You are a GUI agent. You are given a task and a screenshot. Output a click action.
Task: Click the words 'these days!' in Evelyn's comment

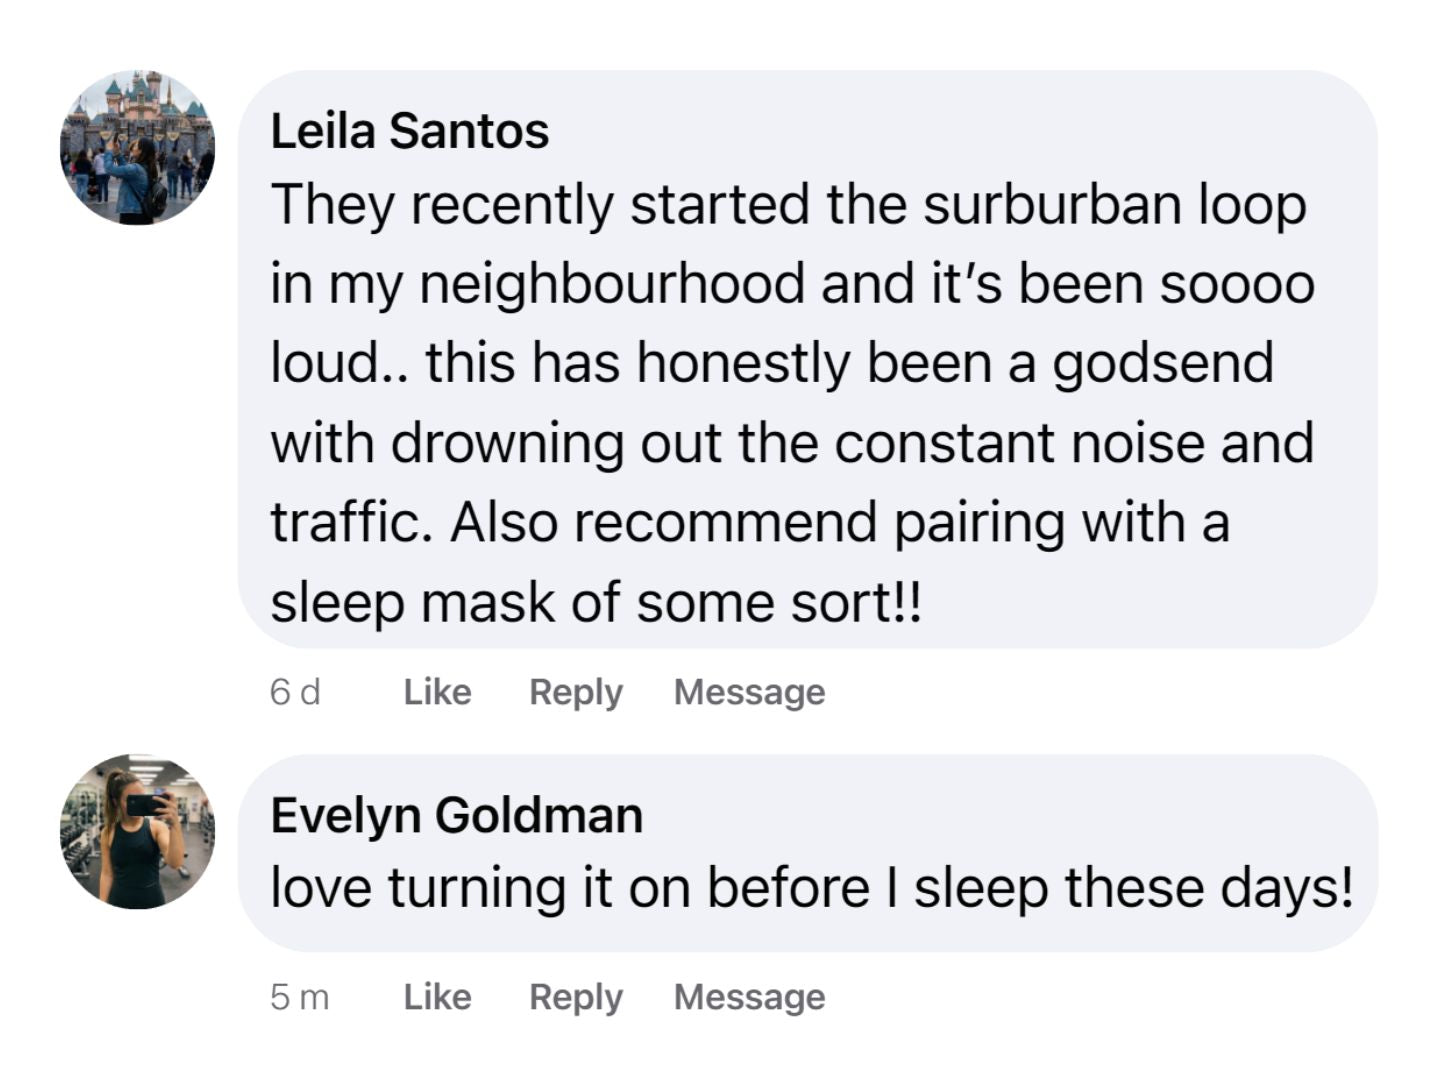click(1208, 888)
